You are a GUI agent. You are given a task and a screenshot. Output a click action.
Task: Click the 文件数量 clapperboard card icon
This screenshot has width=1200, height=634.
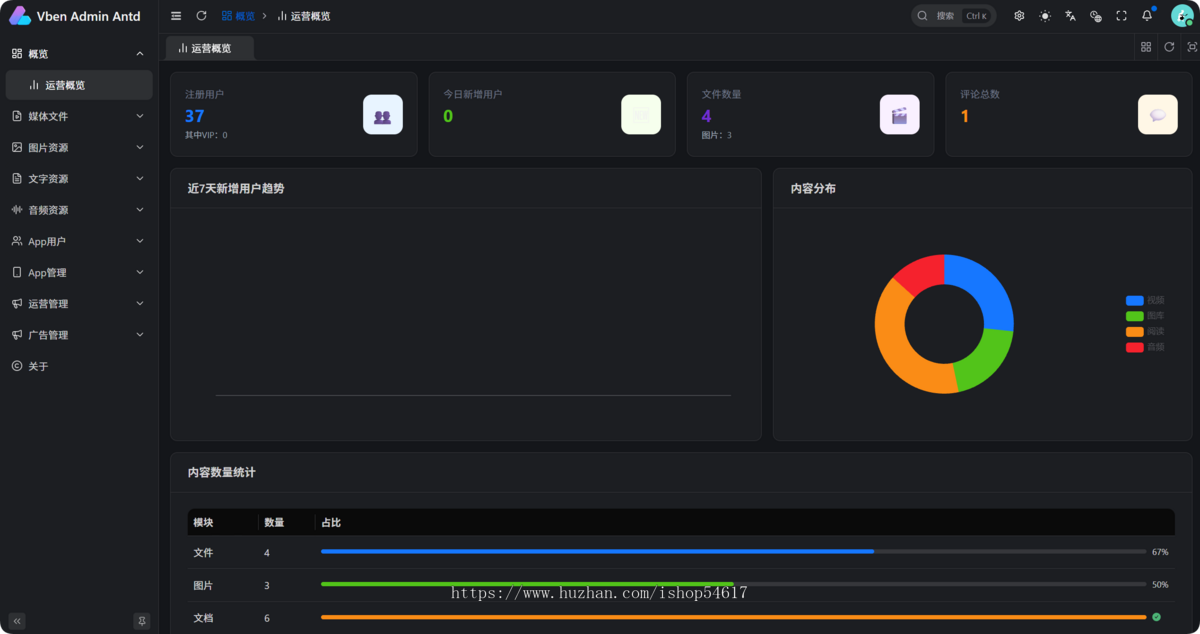pyautogui.click(x=899, y=115)
